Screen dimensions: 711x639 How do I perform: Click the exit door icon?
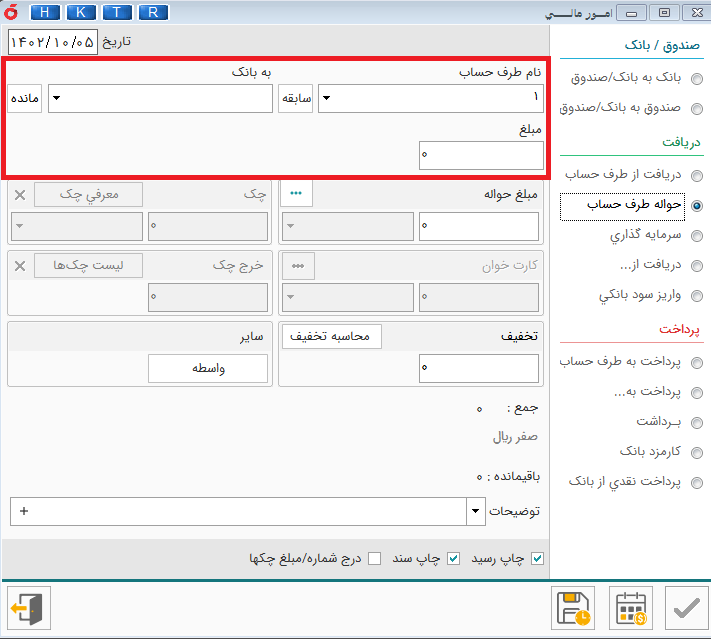click(x=28, y=608)
